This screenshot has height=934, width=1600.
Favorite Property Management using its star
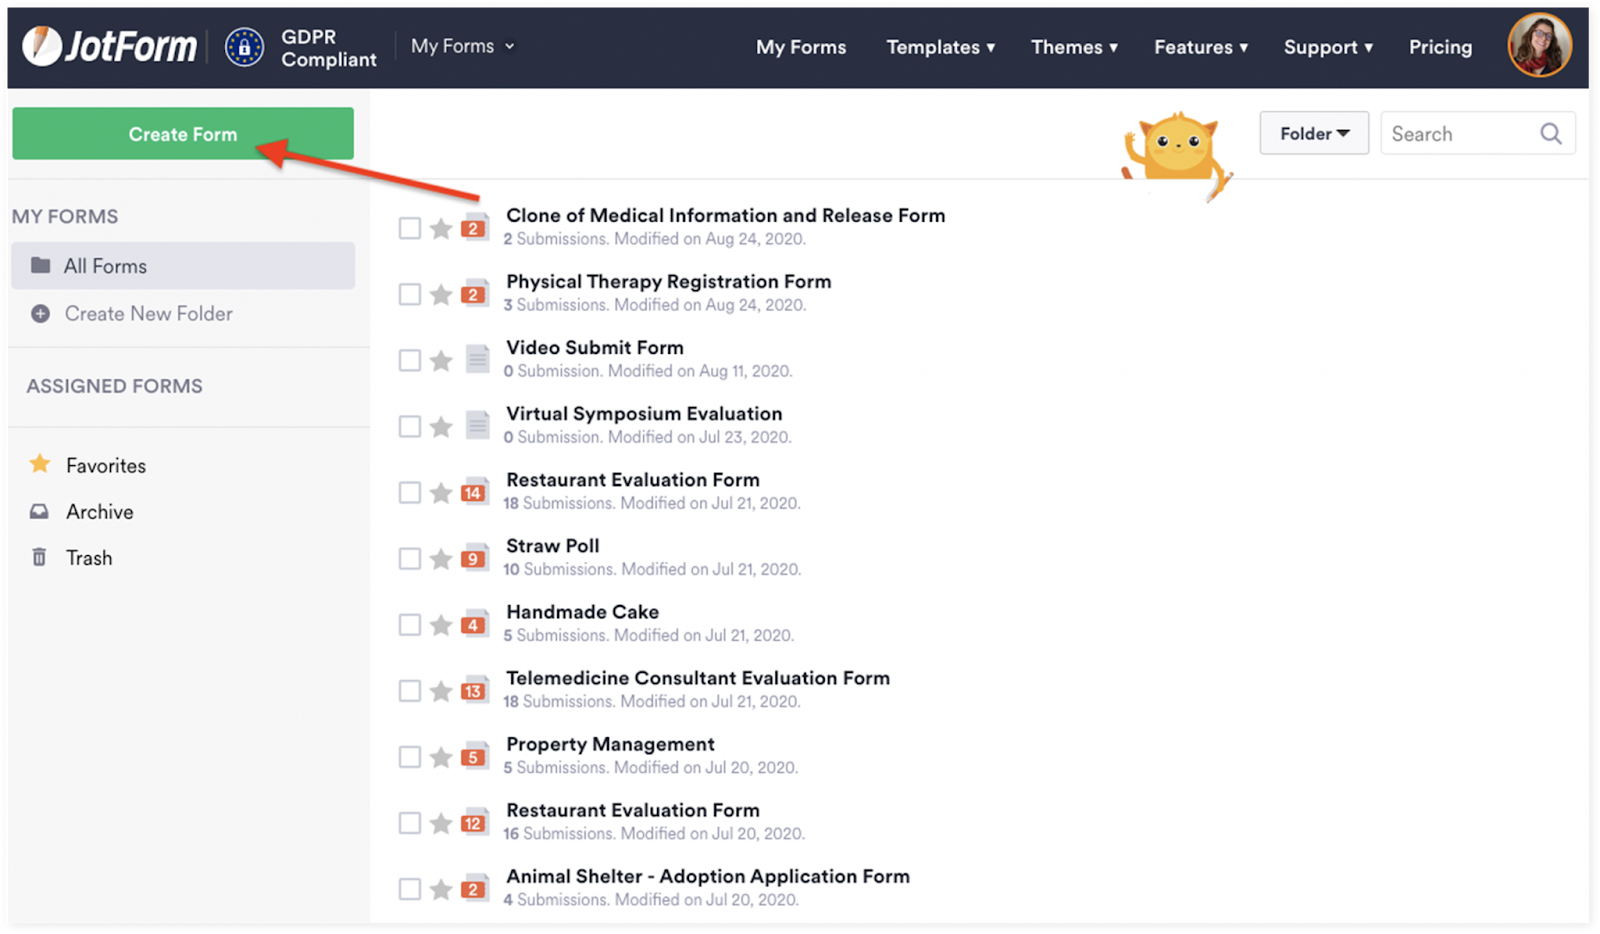[441, 756]
